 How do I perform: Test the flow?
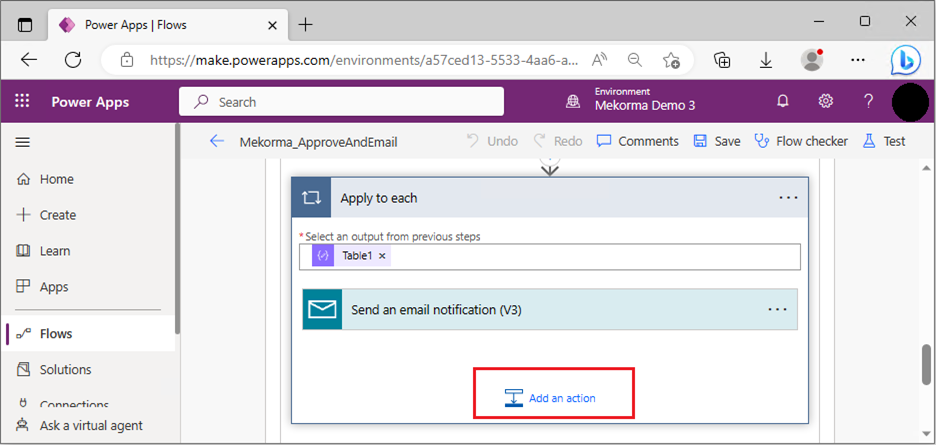pos(884,141)
